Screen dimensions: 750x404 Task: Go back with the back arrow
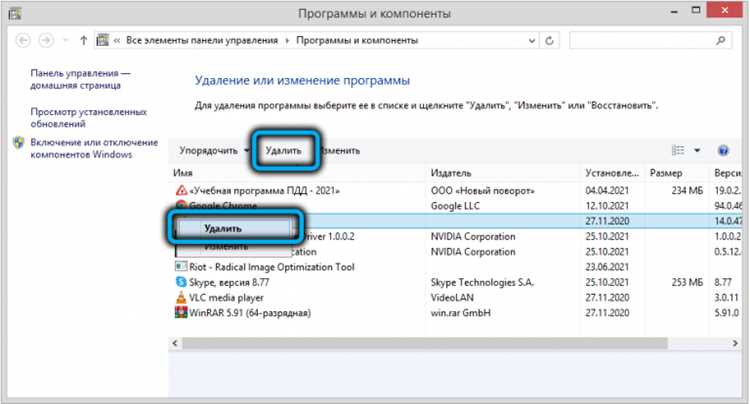[x=23, y=41]
